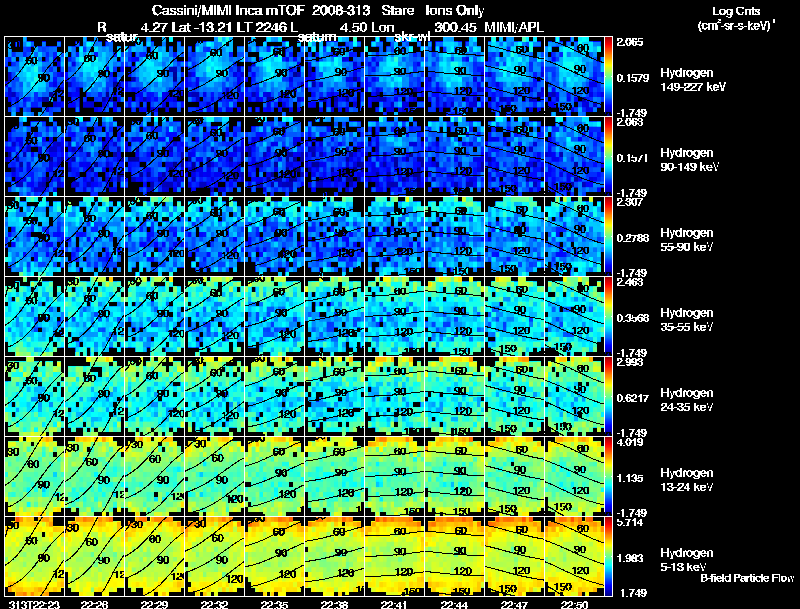The image size is (800, 609).
Task: Click the colorbar midpoint value '0.2788'
Action: [633, 238]
